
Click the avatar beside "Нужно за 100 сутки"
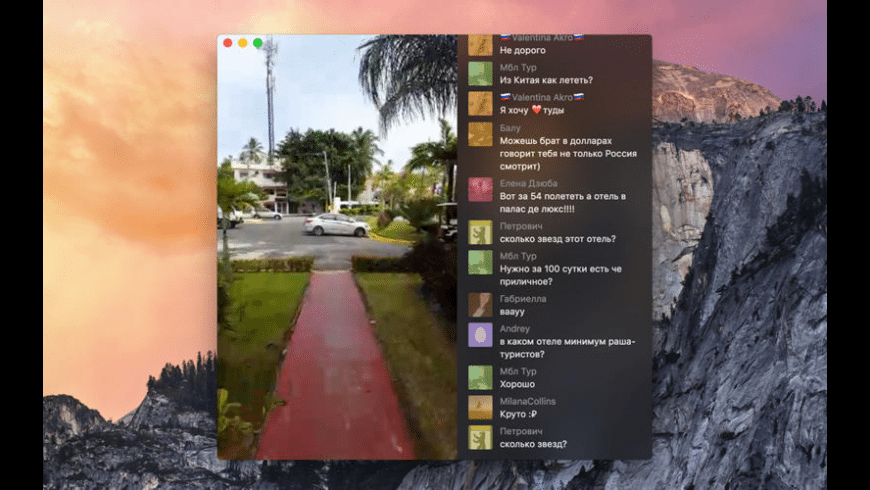tap(480, 262)
